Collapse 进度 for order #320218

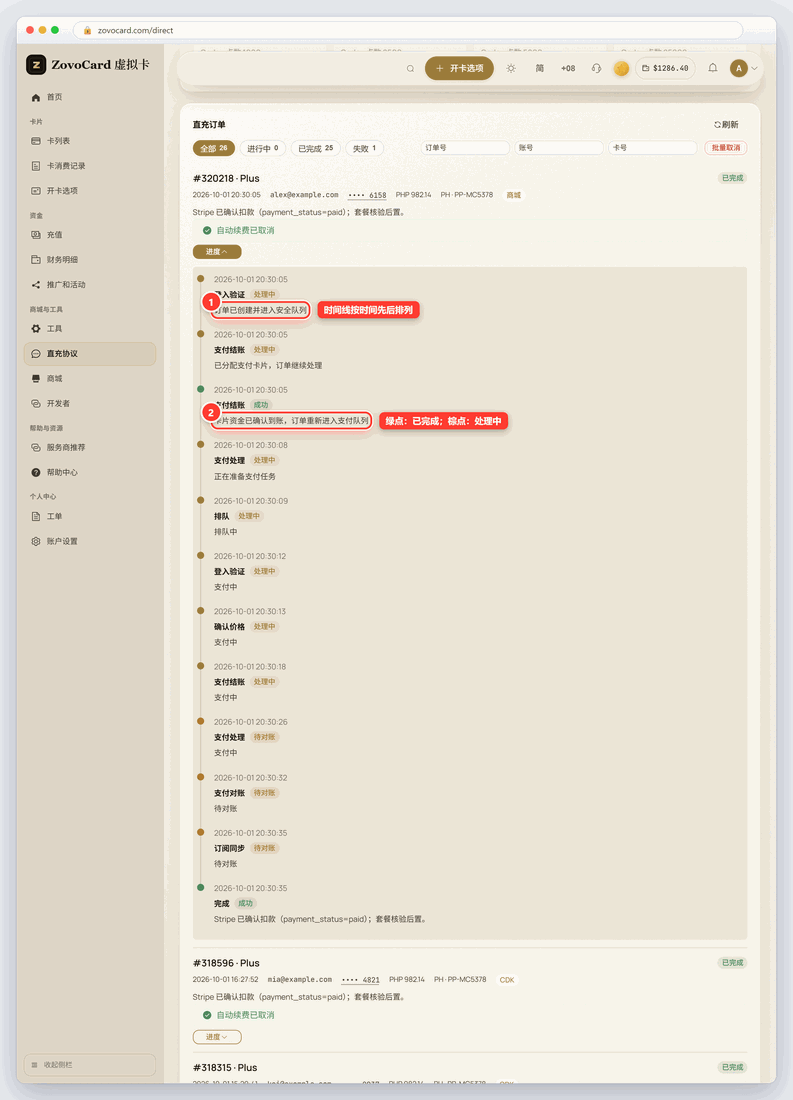(217, 252)
